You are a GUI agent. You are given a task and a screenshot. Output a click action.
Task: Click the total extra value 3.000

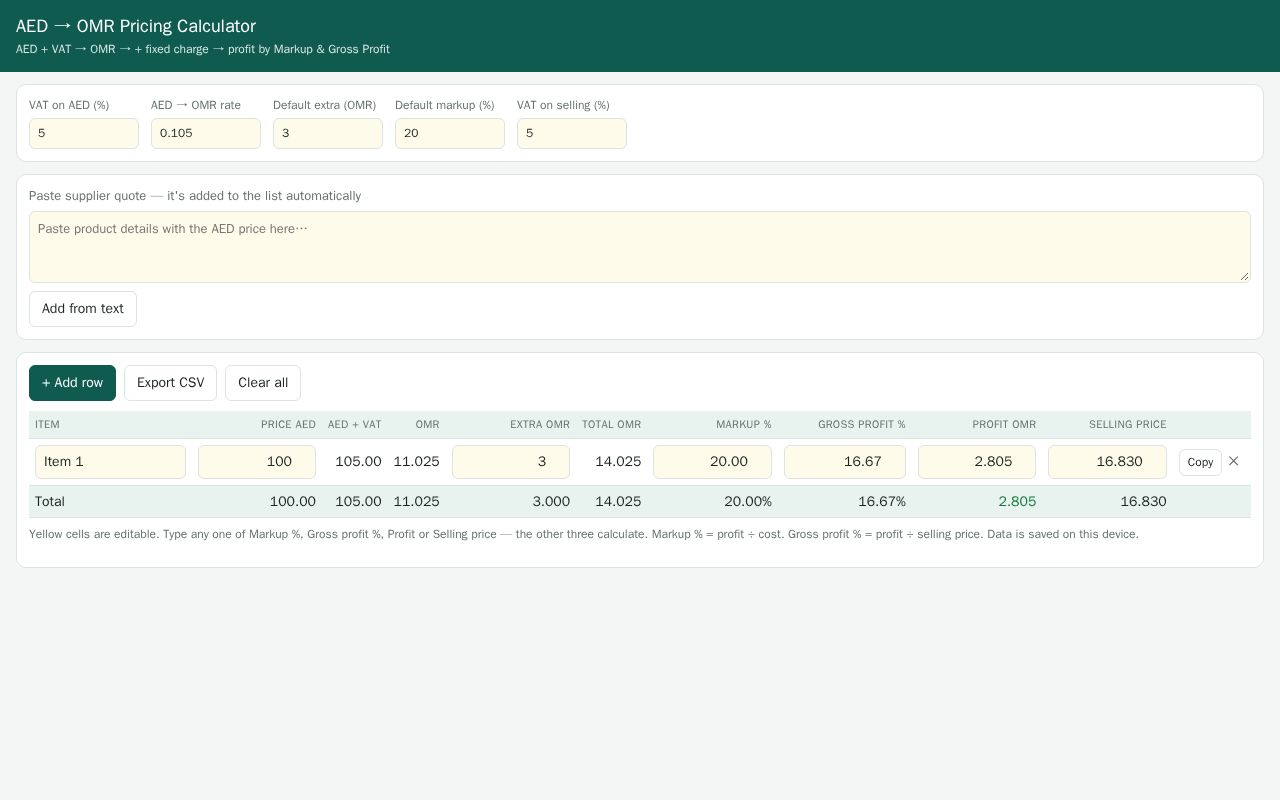[x=551, y=502]
